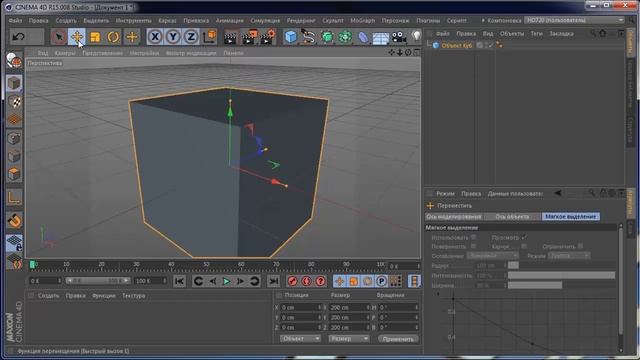Screen dimensions: 640x360
Task: Play animation forward green button
Action: [226, 281]
